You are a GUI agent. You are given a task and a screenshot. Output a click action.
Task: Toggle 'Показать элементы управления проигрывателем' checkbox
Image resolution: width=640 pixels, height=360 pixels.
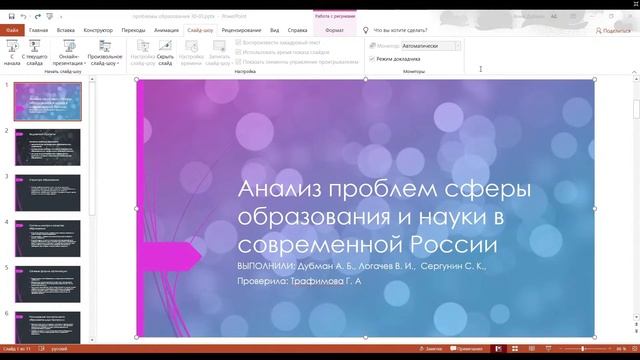pyautogui.click(x=238, y=62)
